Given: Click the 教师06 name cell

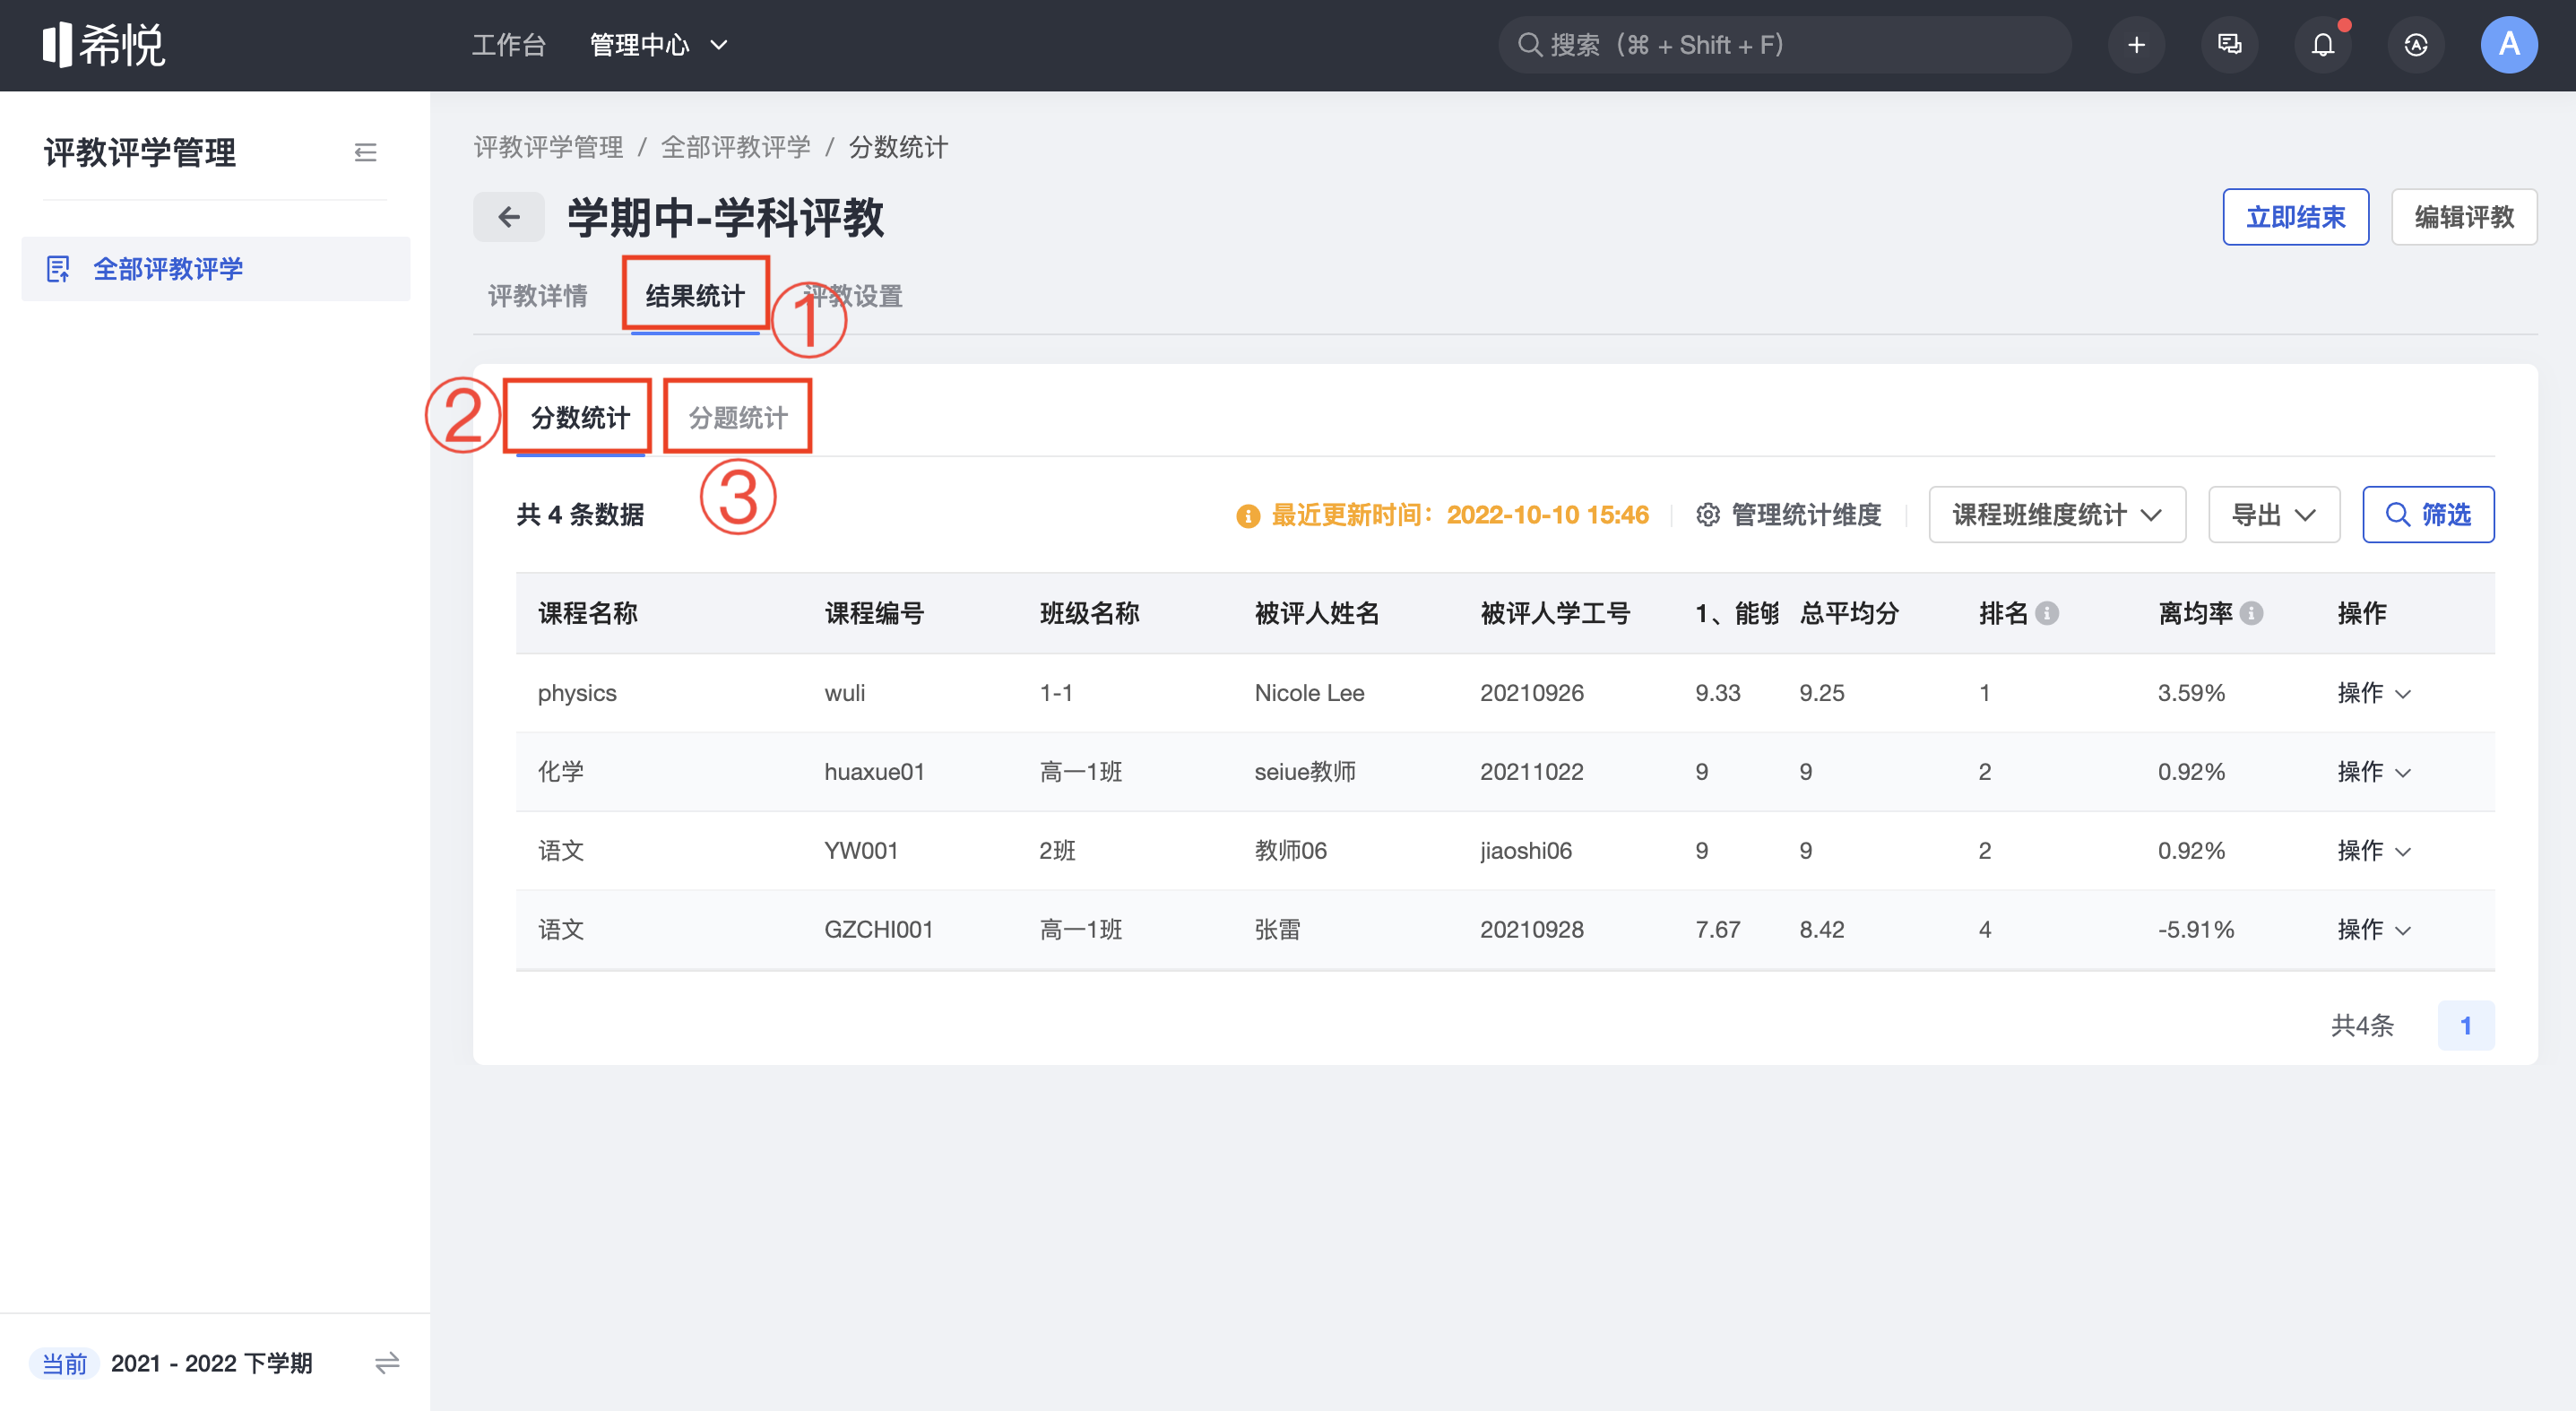Looking at the screenshot, I should tap(1290, 851).
